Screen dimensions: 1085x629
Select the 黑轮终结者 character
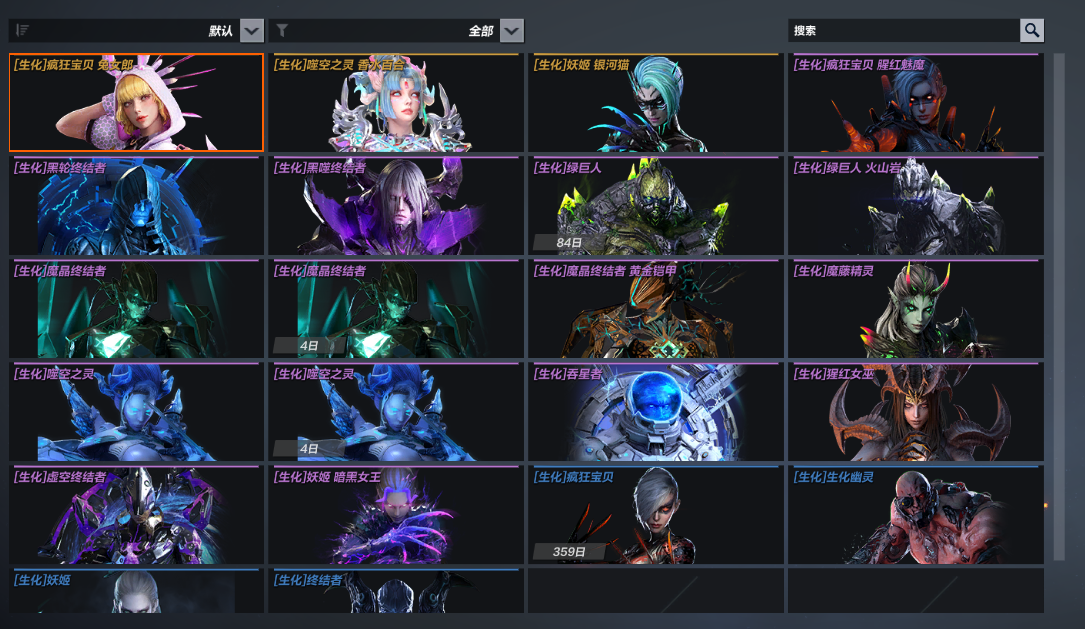pyautogui.click(x=136, y=206)
